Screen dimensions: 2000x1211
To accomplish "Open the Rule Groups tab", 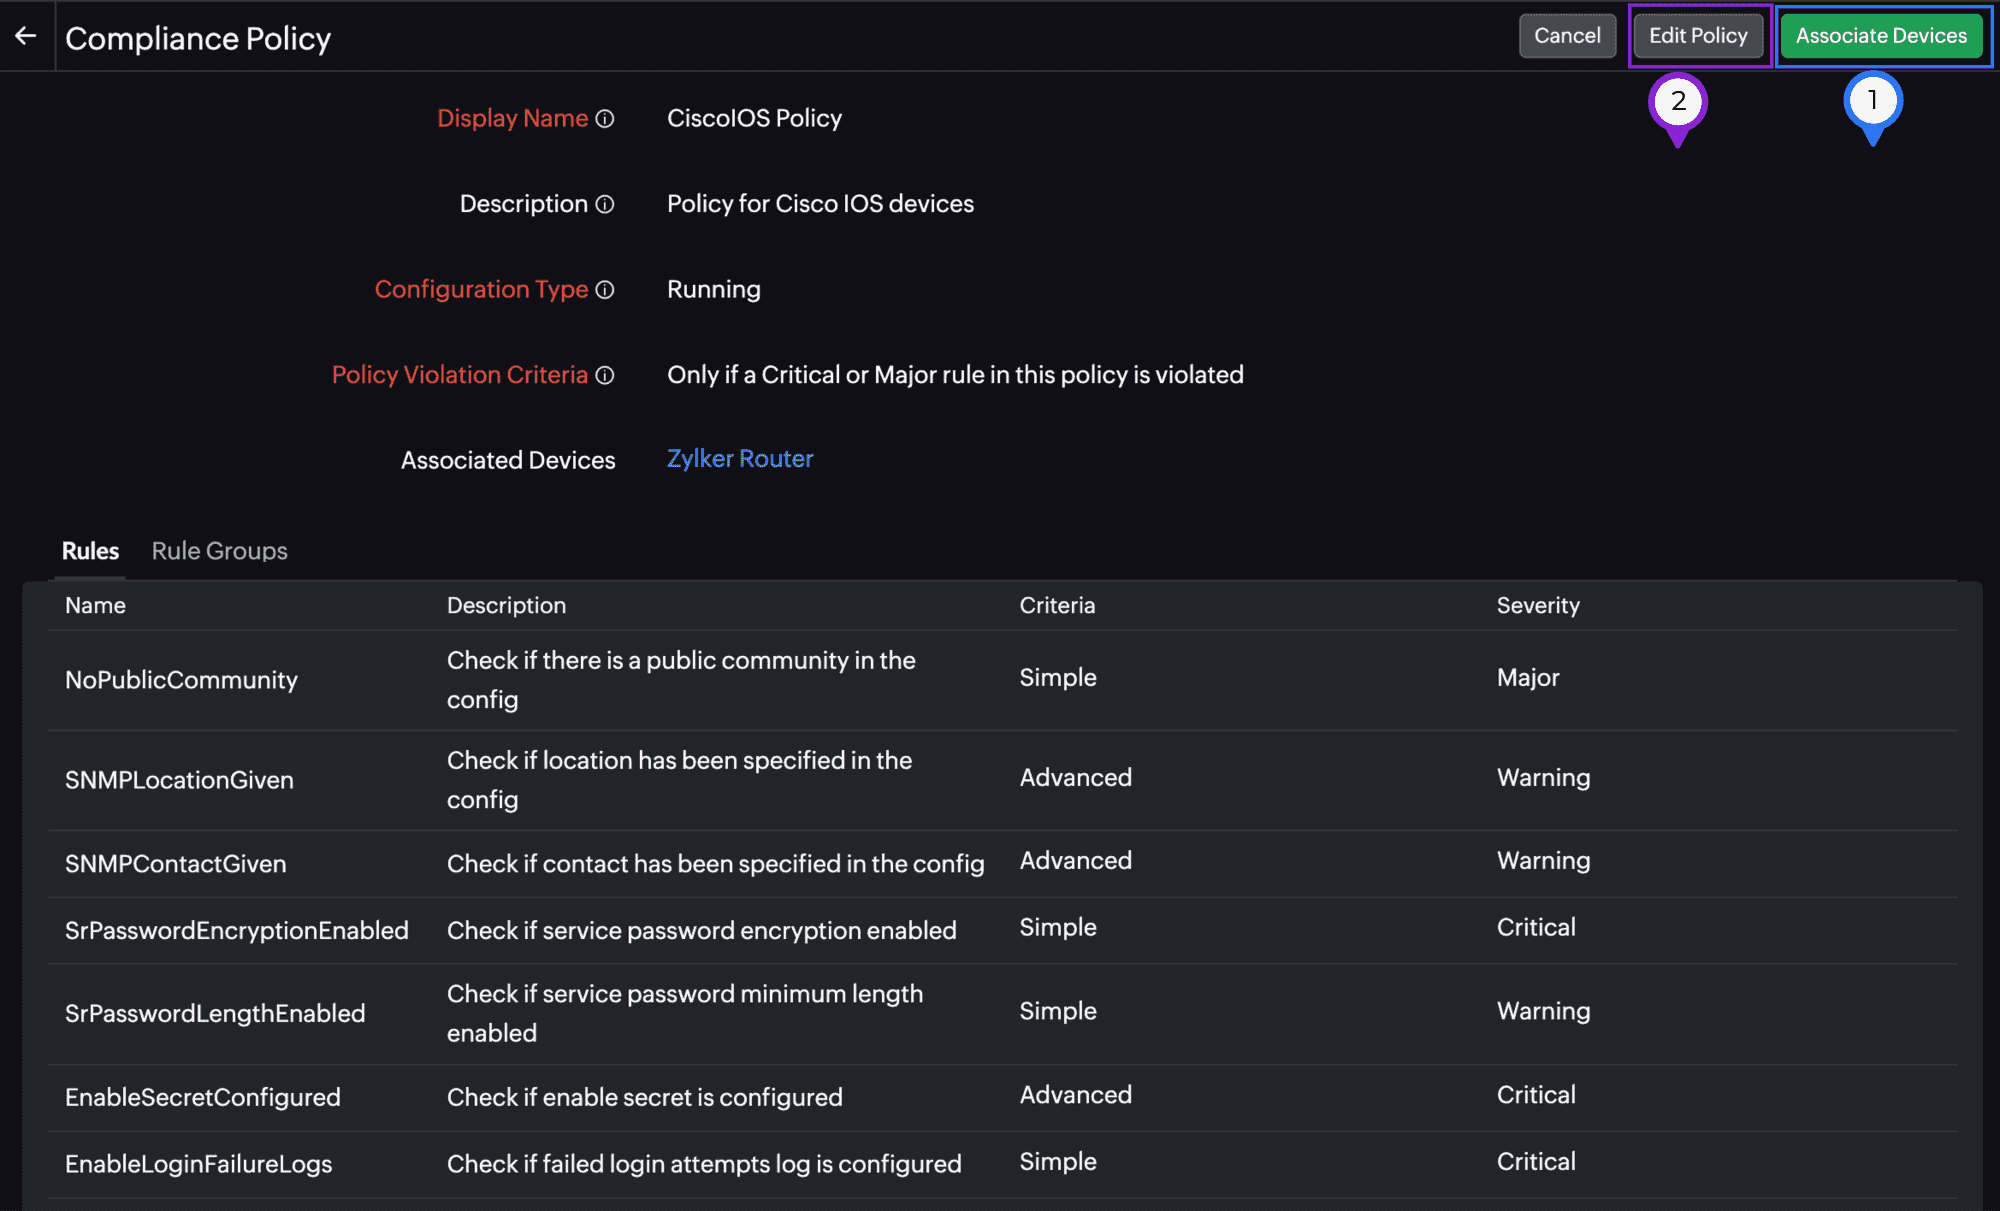I will click(x=219, y=551).
